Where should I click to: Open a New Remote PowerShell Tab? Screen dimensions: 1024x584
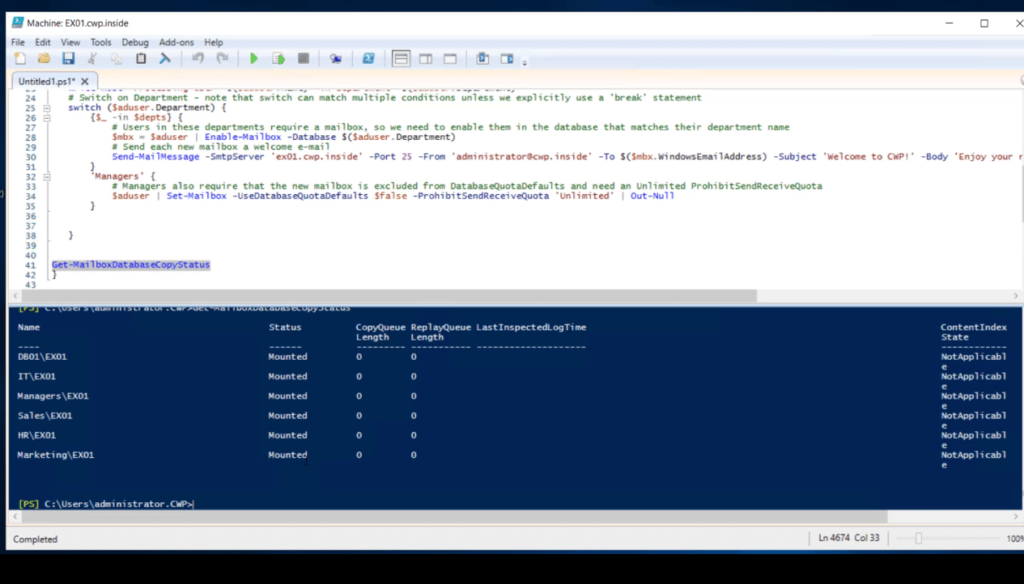(x=336, y=58)
